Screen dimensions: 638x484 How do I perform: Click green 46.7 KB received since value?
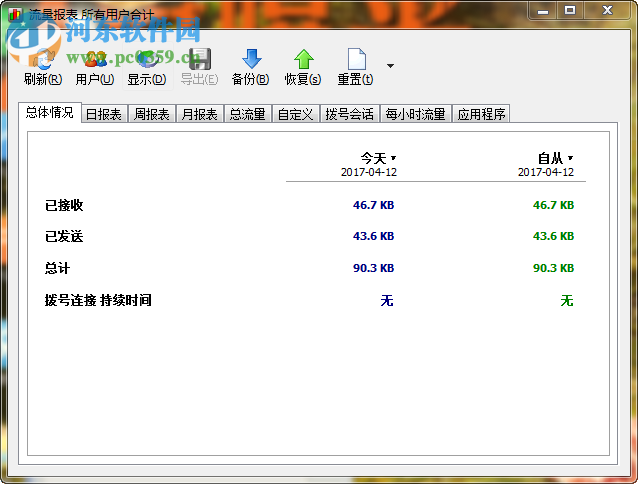pyautogui.click(x=553, y=205)
